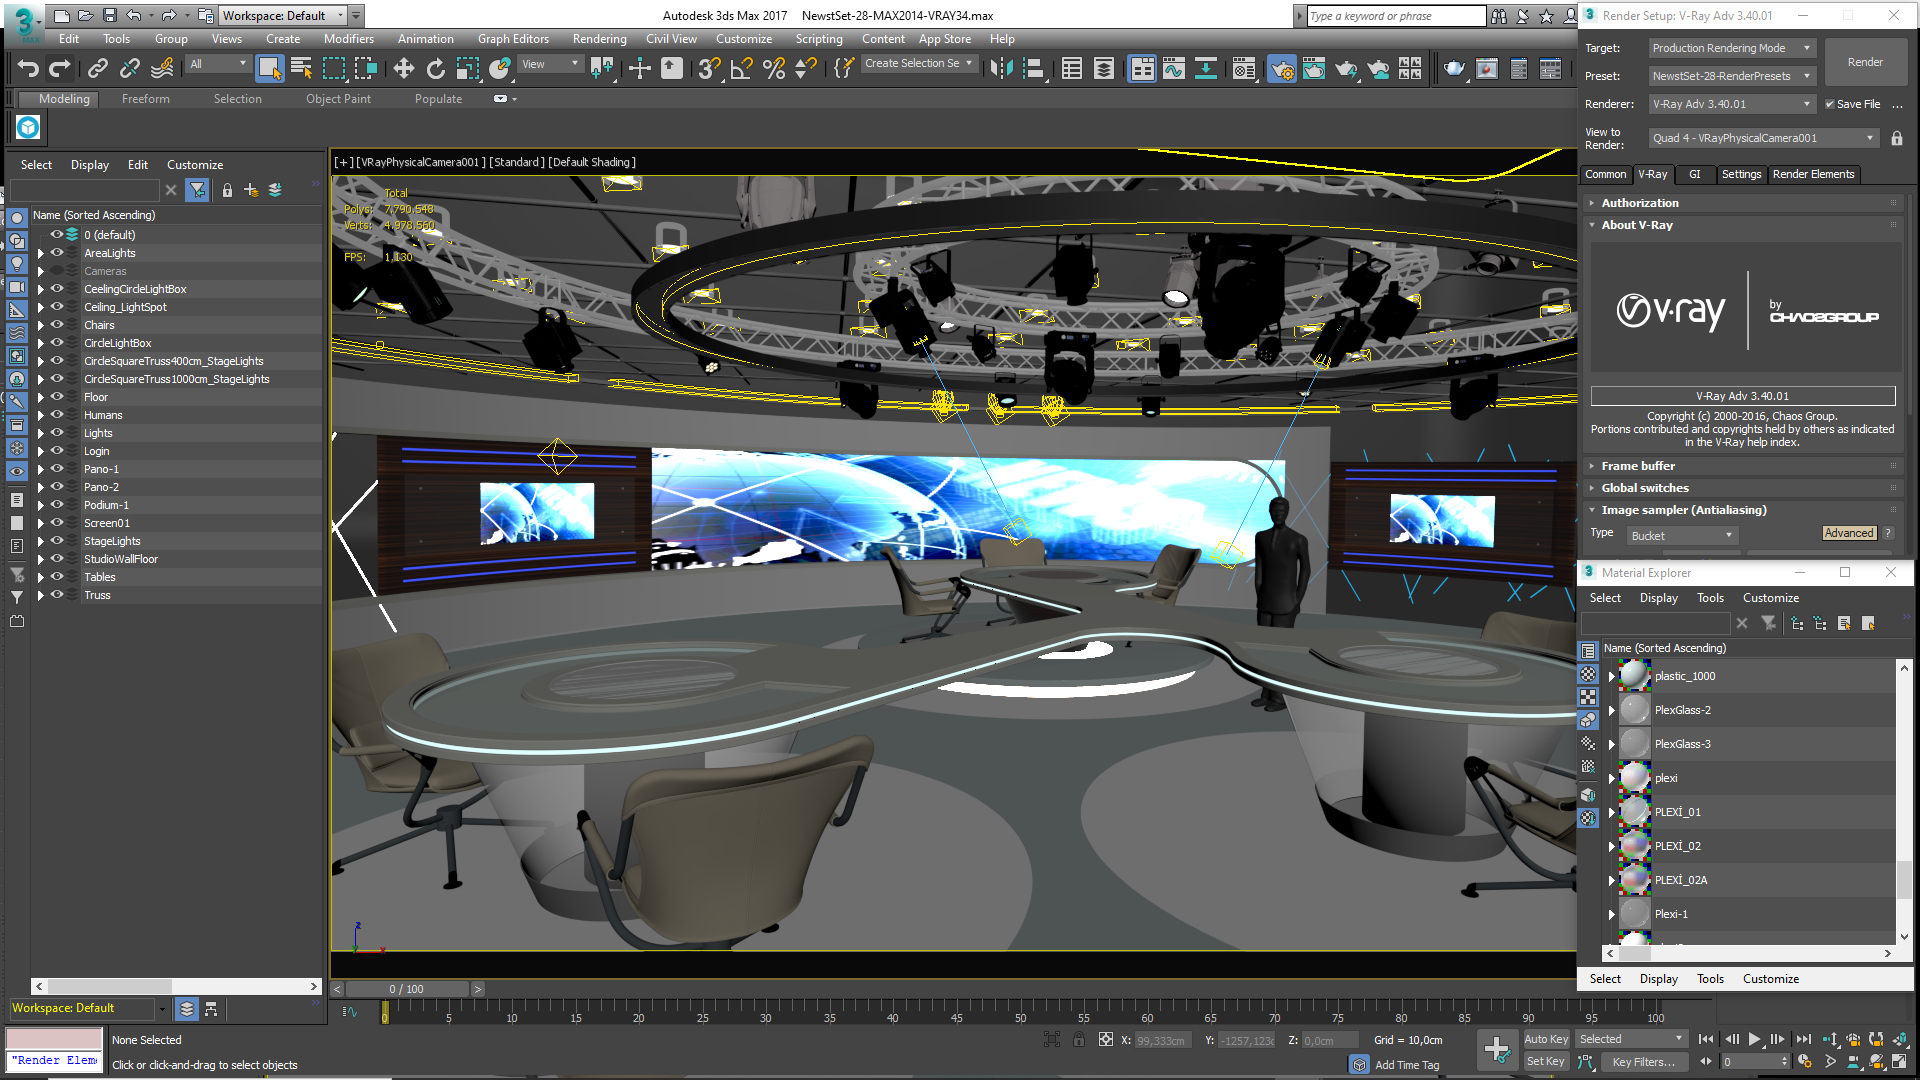1920x1080 pixels.
Task: Select the Move transform tool
Action: coord(403,68)
